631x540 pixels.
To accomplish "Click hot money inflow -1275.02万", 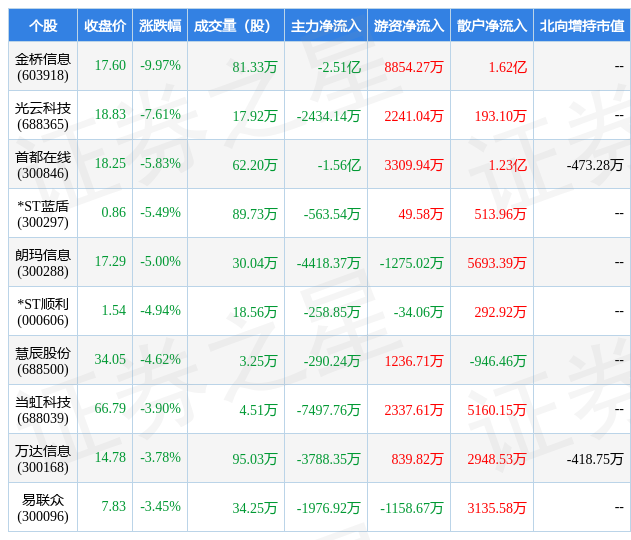I will pyautogui.click(x=411, y=263).
